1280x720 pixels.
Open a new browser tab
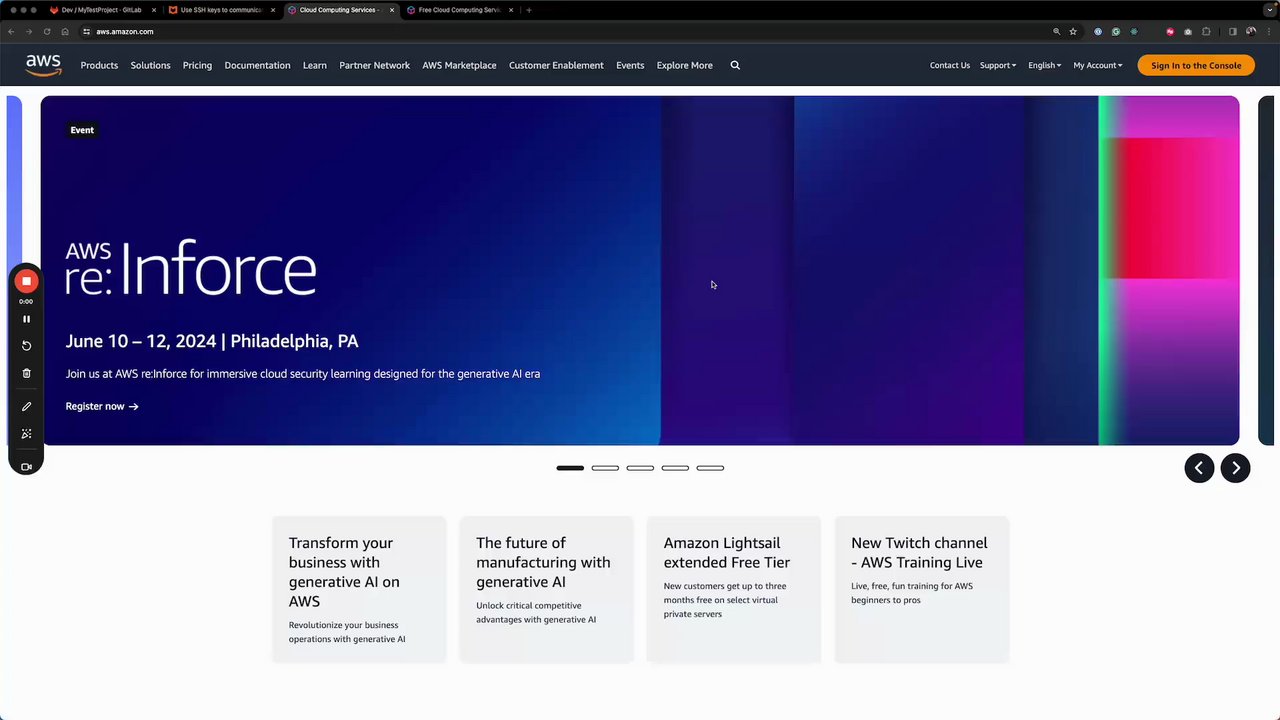click(x=529, y=10)
